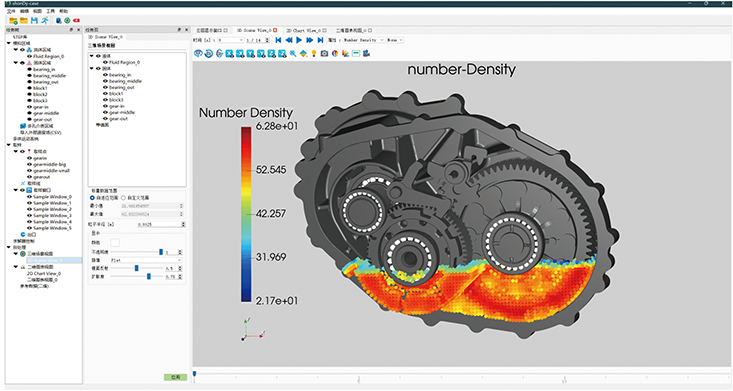Click the colorful chart icon in viewport toolbar
This screenshot has height=391, width=733.
click(x=345, y=54)
